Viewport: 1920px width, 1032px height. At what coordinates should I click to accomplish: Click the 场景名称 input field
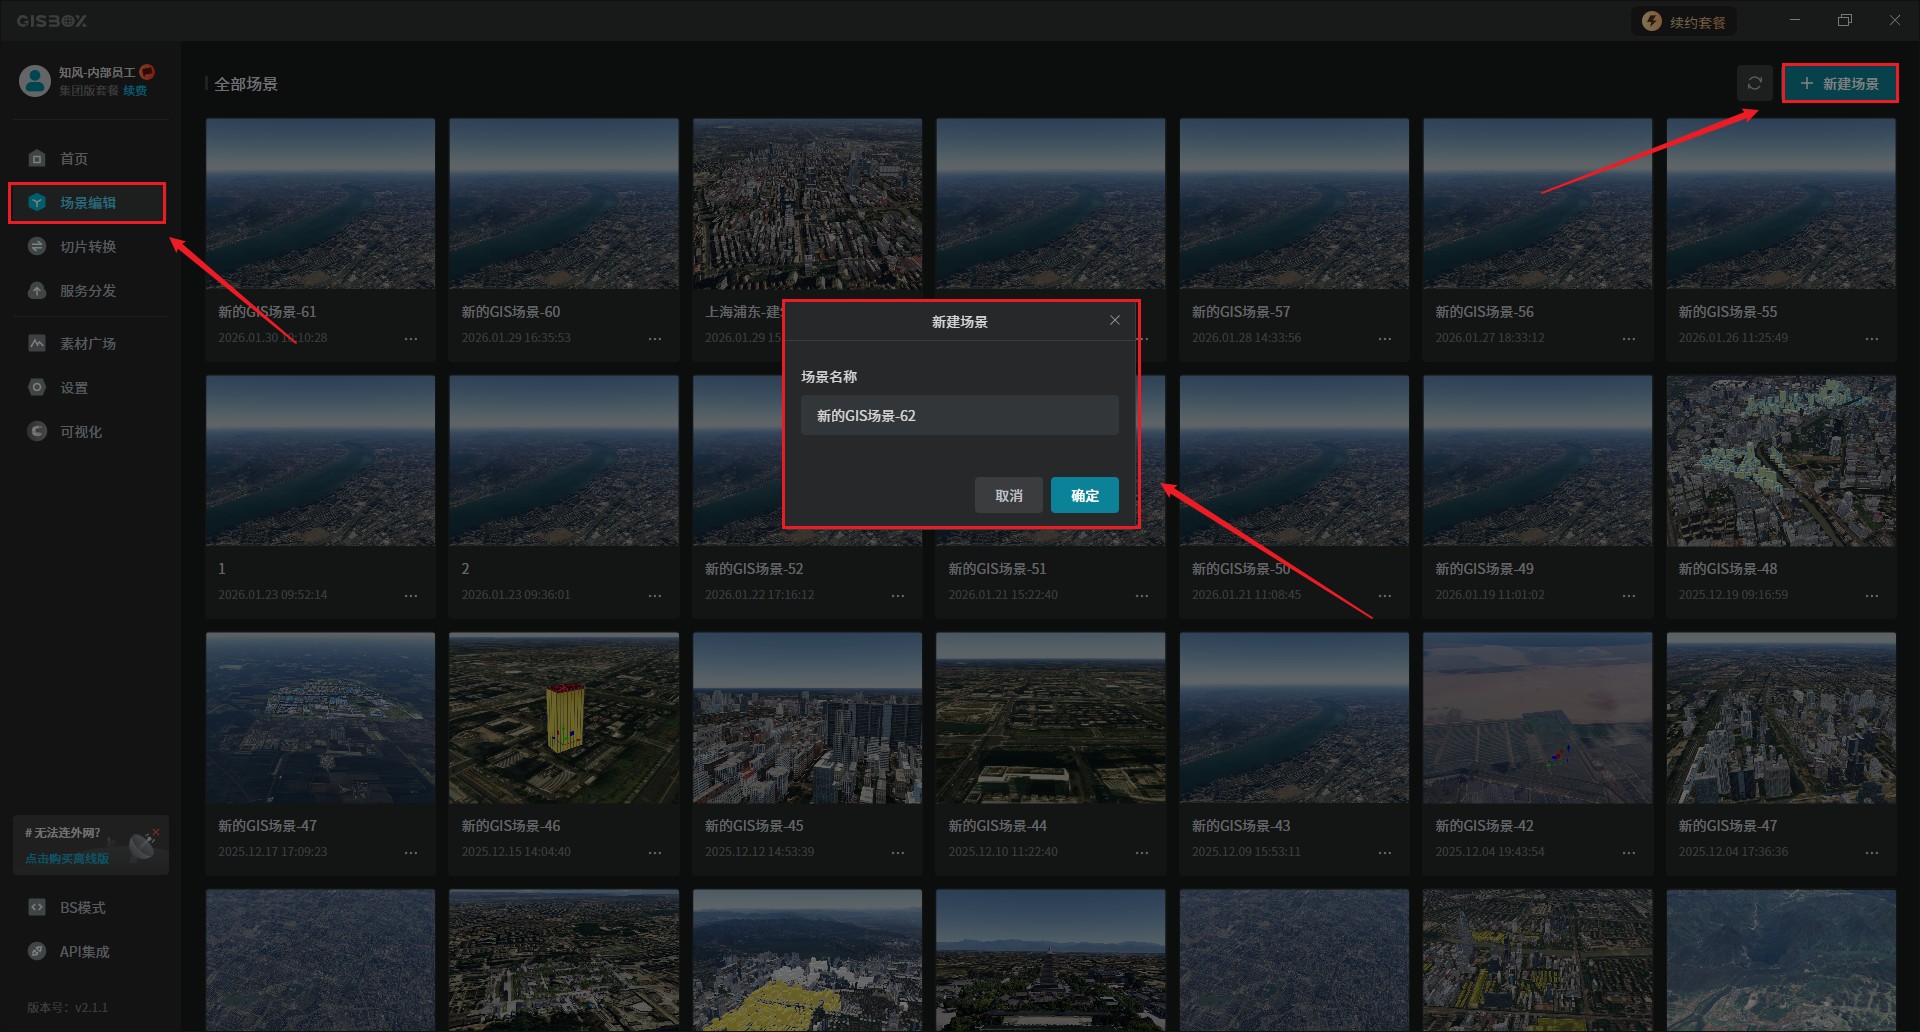click(959, 415)
